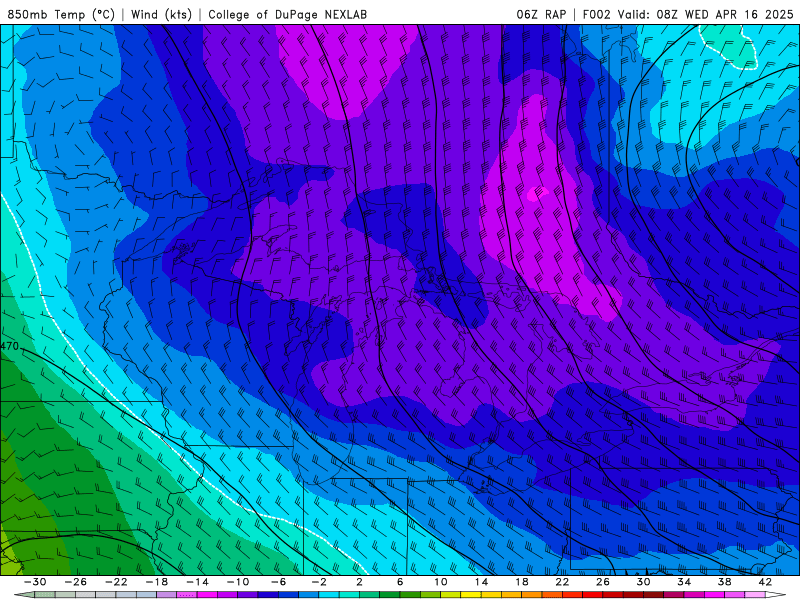
Task: Click the "2" legend value
Action: coord(359,582)
